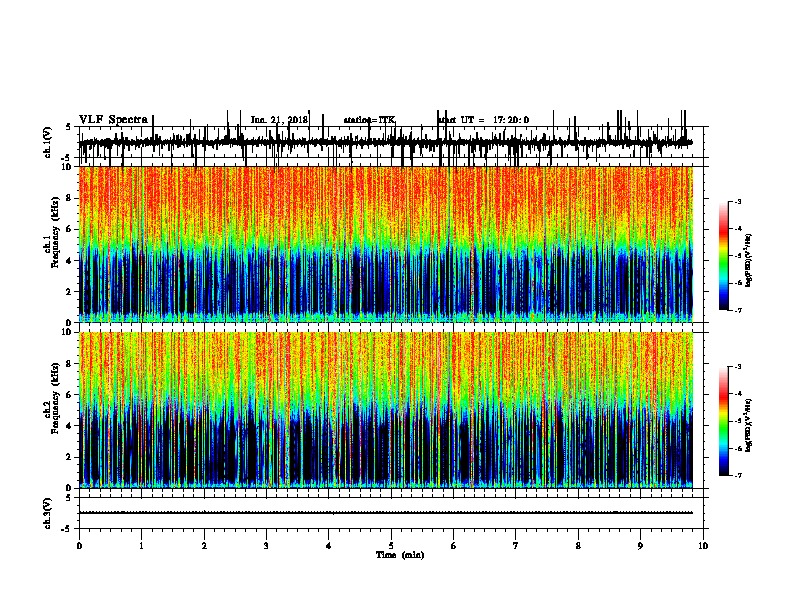Click the ch.1 voltage waveform trace
Screen dimensions: 792x612
tap(386, 142)
